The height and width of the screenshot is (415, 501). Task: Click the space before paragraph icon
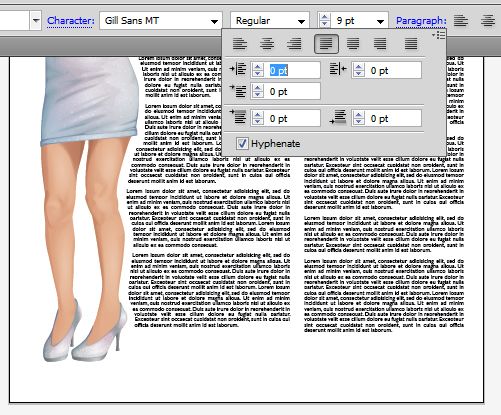(238, 117)
